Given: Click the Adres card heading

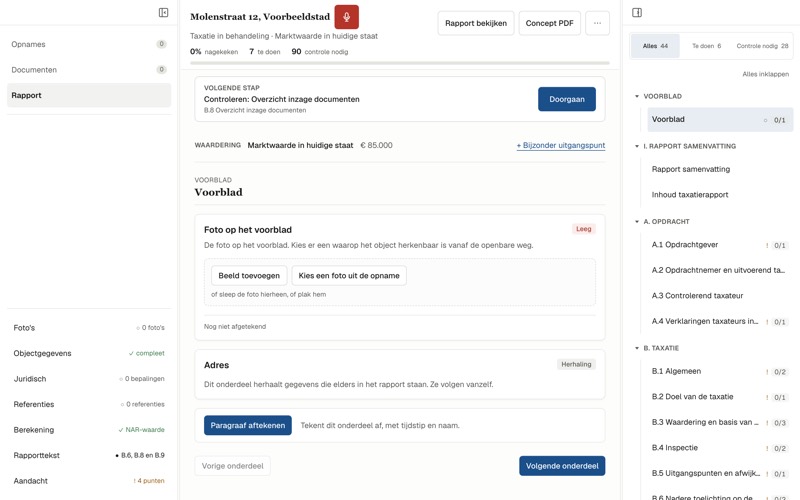Looking at the screenshot, I should click(x=216, y=365).
